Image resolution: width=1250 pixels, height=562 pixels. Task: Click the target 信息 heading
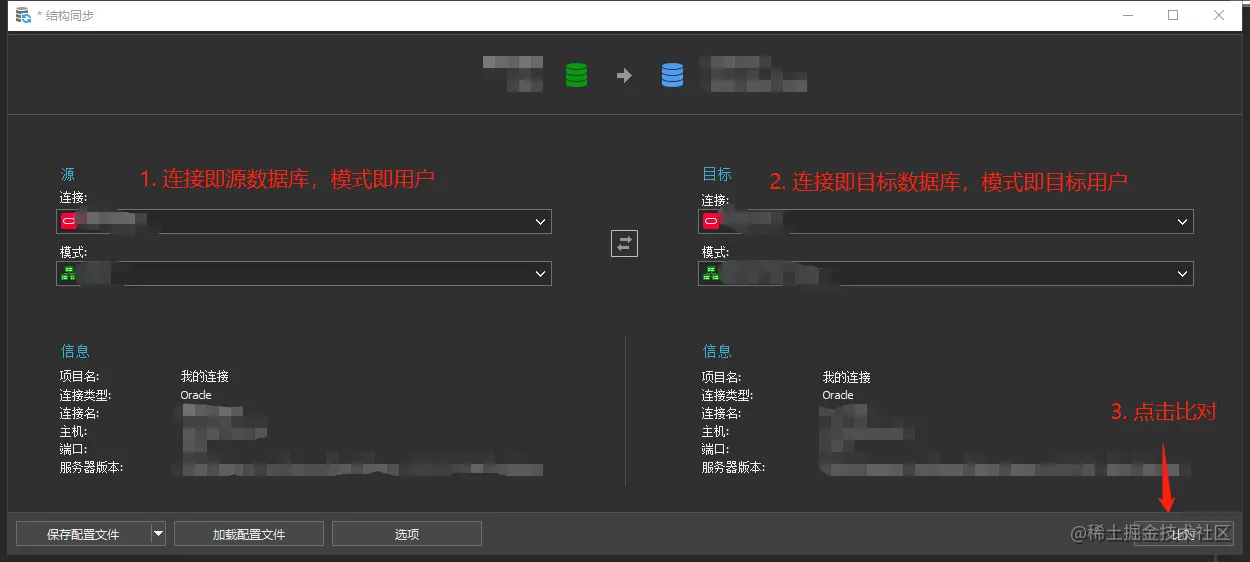(717, 351)
